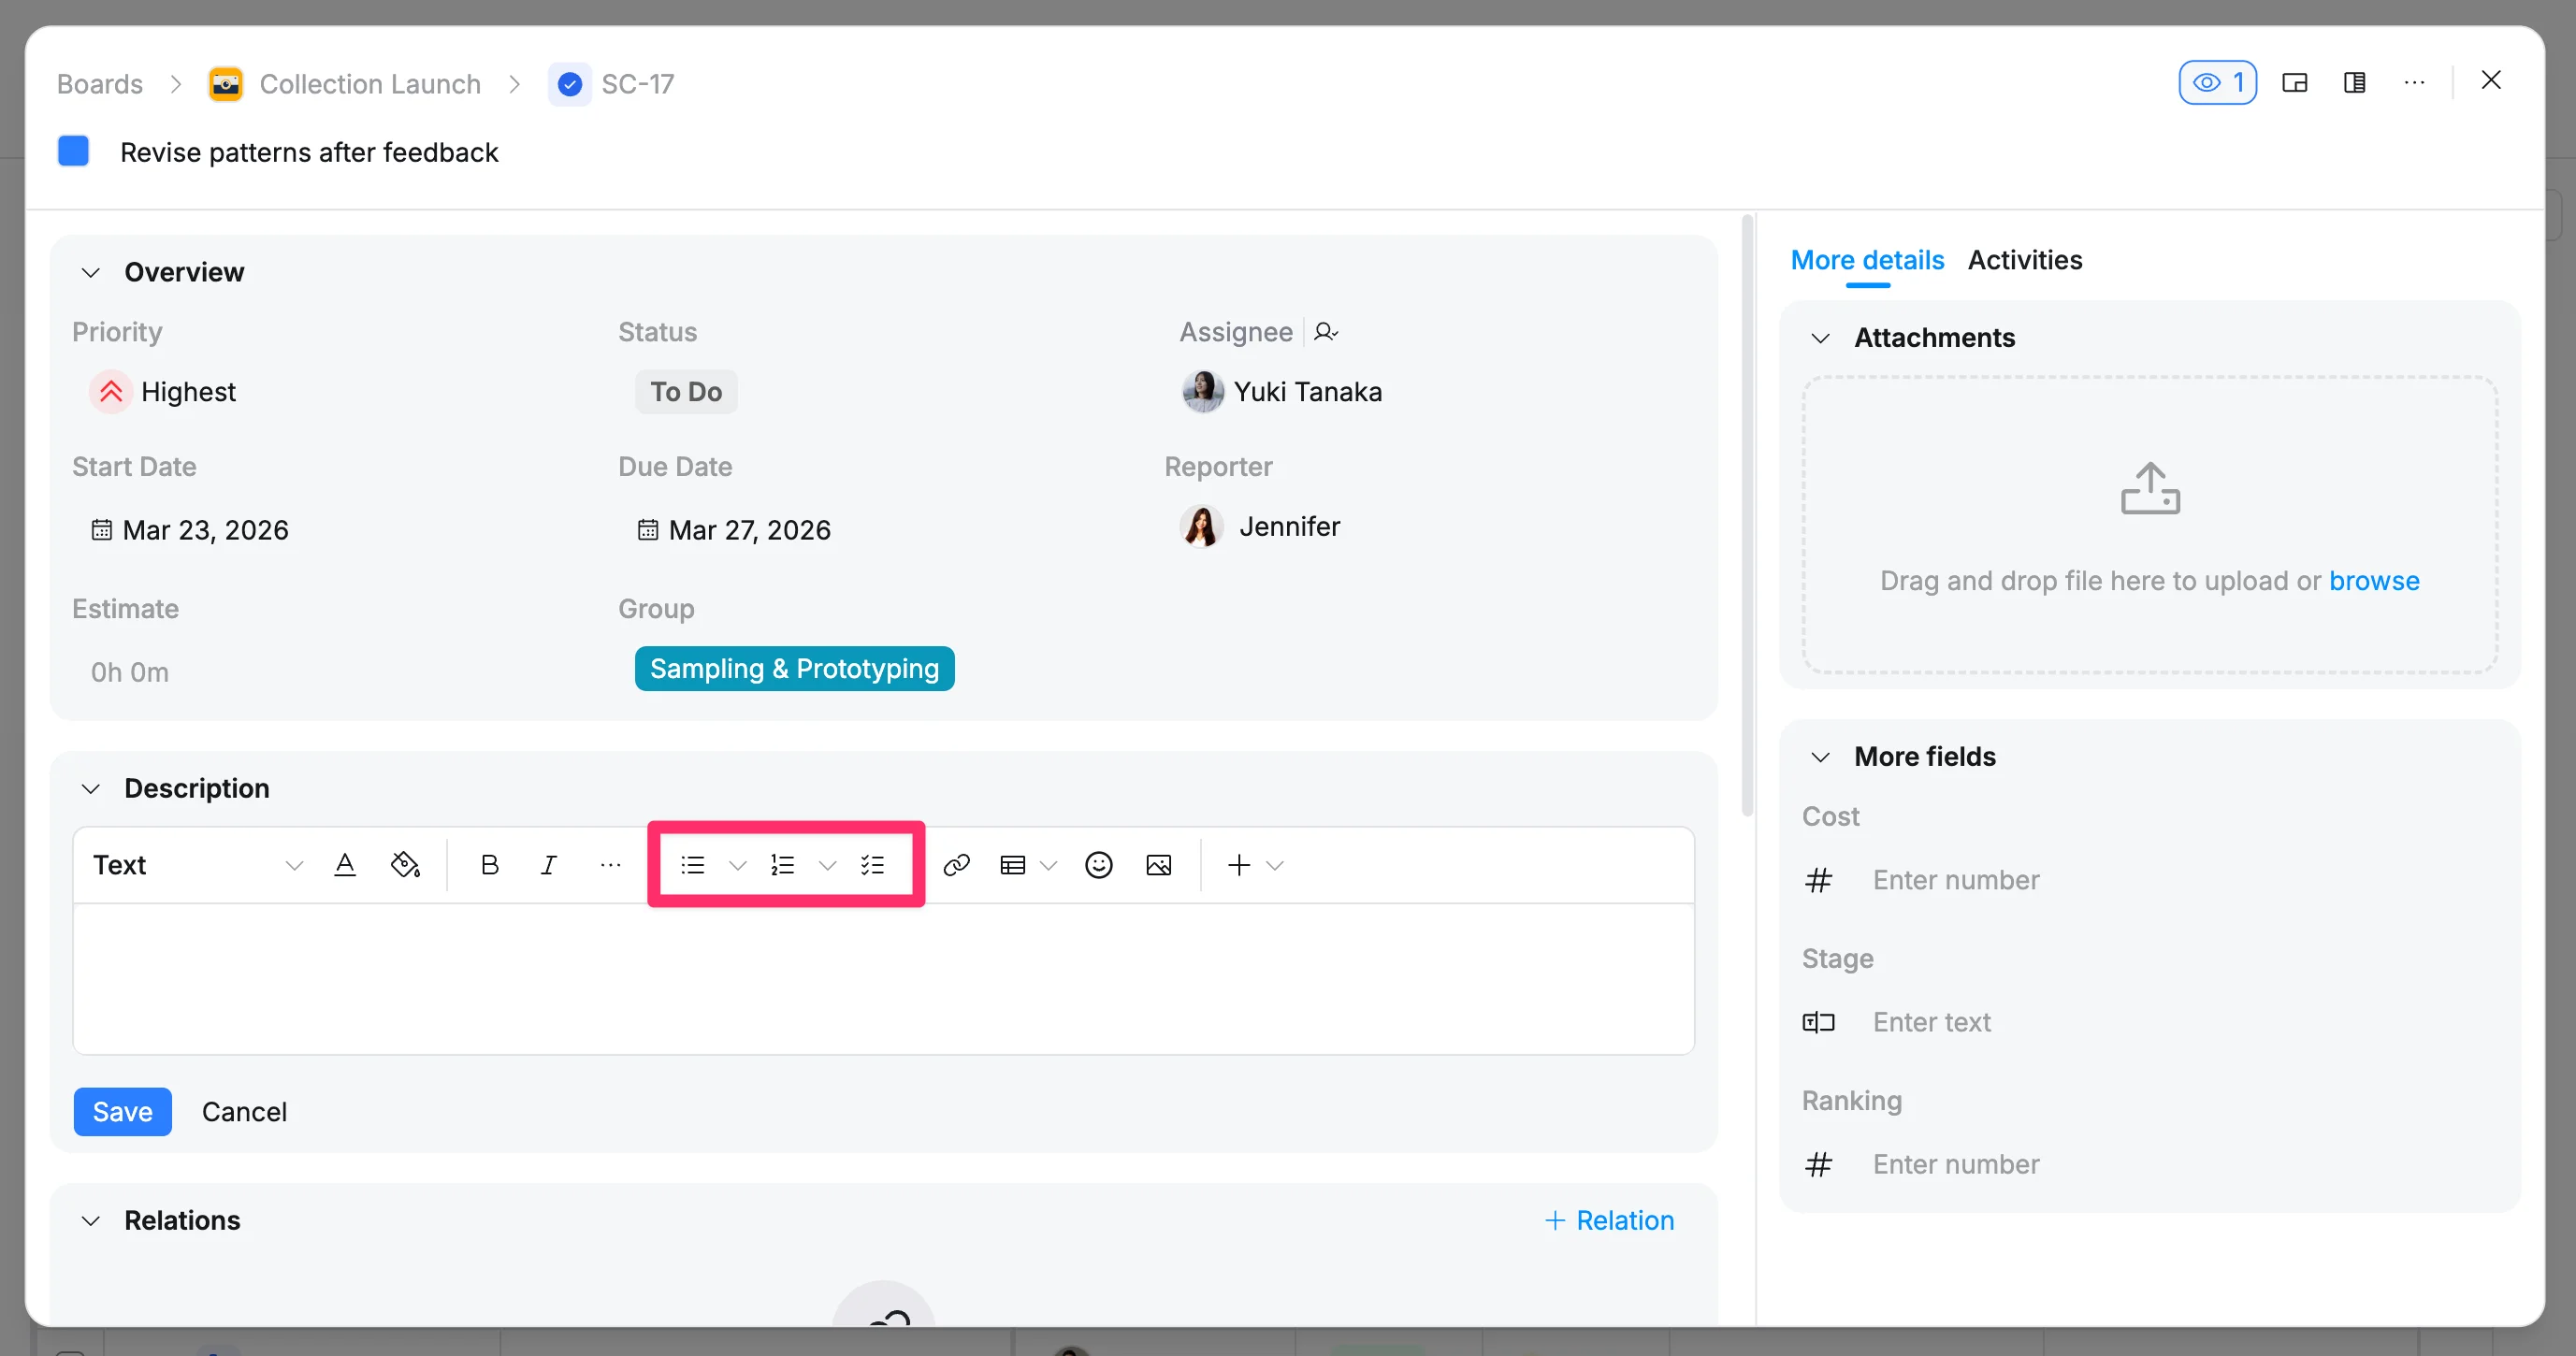
Task: Click inside the description text area
Action: pos(883,979)
